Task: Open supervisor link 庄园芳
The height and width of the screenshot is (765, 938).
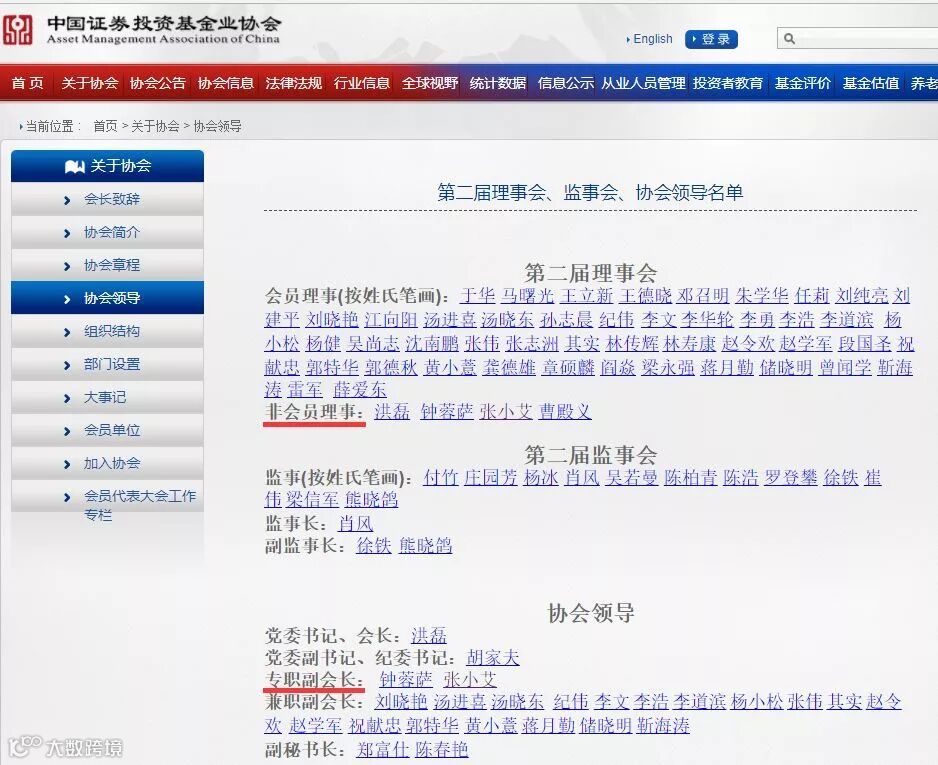Action: point(491,477)
